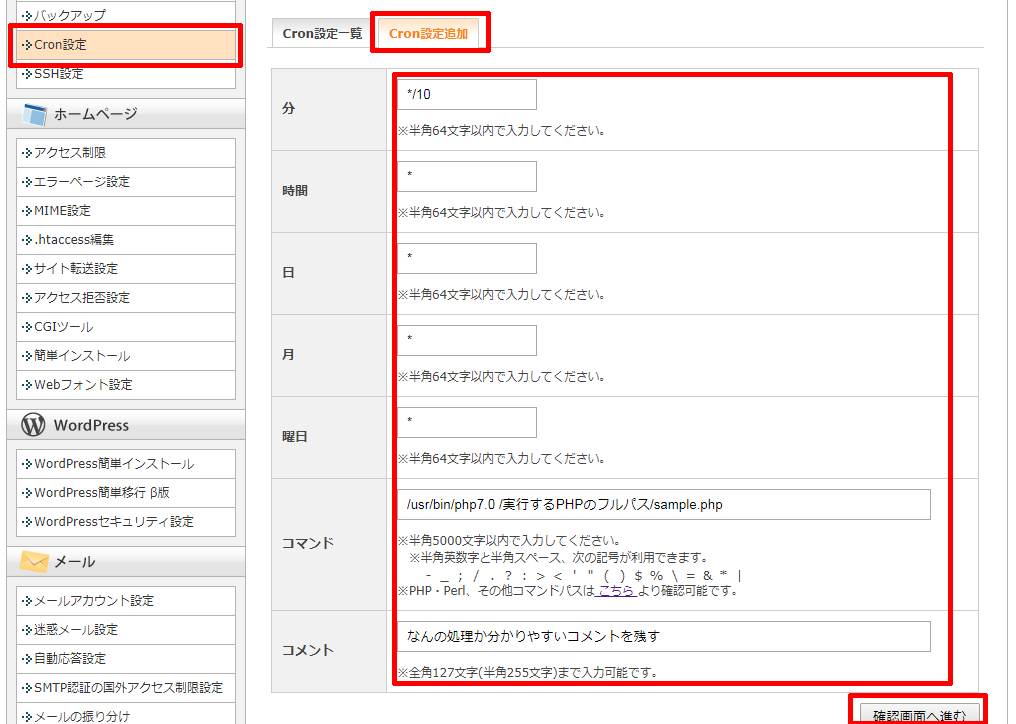Open SSH設定 in the sidebar

(x=59, y=74)
